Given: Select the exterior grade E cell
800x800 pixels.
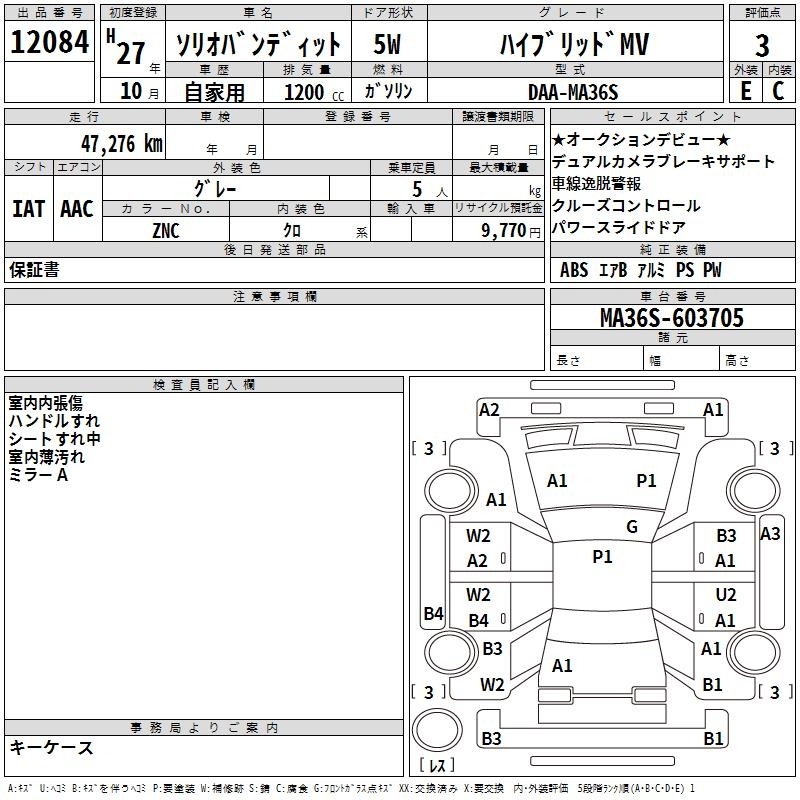Looking at the screenshot, I should click(x=745, y=92).
